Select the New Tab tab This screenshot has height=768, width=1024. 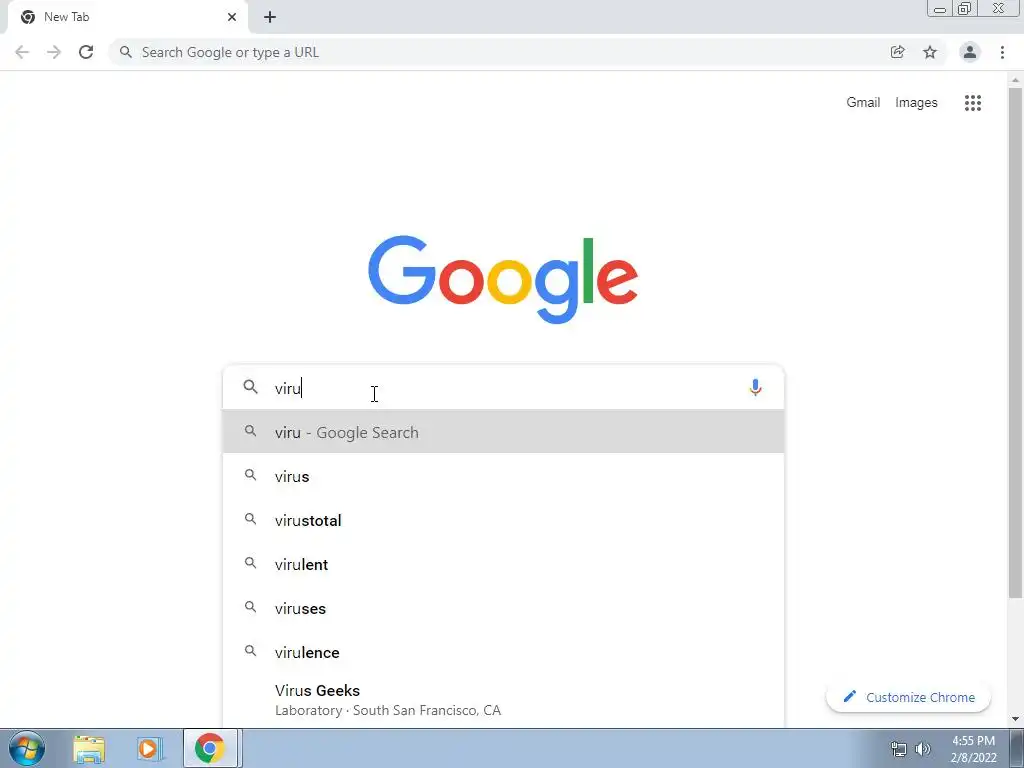click(128, 17)
